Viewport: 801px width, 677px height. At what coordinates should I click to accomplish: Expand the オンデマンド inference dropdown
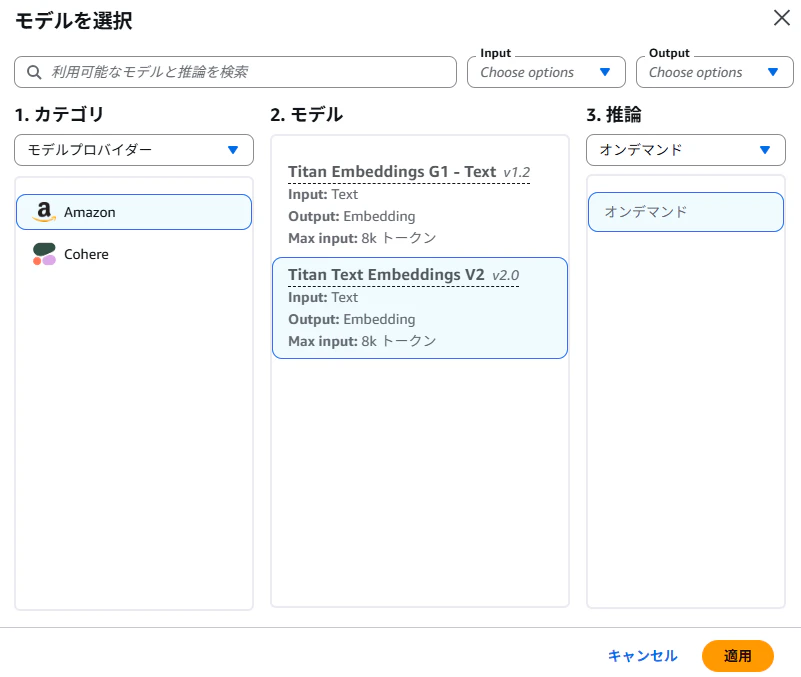click(x=686, y=150)
